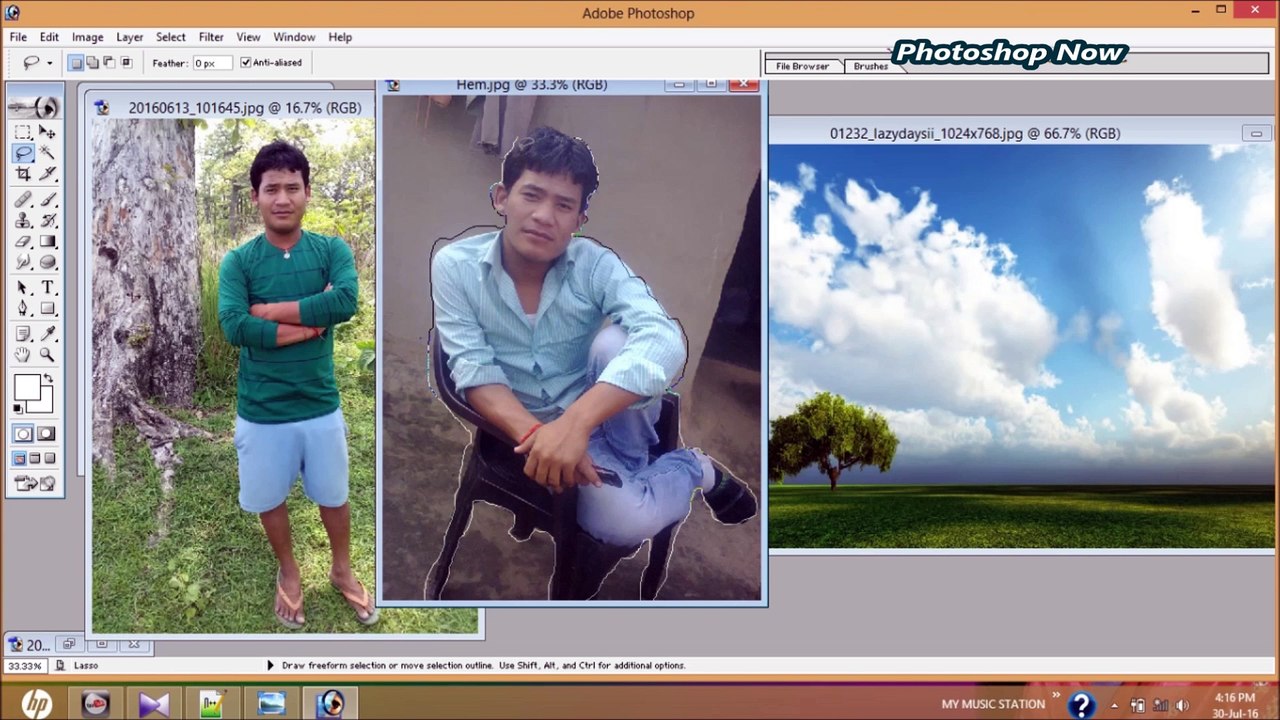Viewport: 1280px width, 720px height.
Task: Select the Rectangle shape tool
Action: 47,309
